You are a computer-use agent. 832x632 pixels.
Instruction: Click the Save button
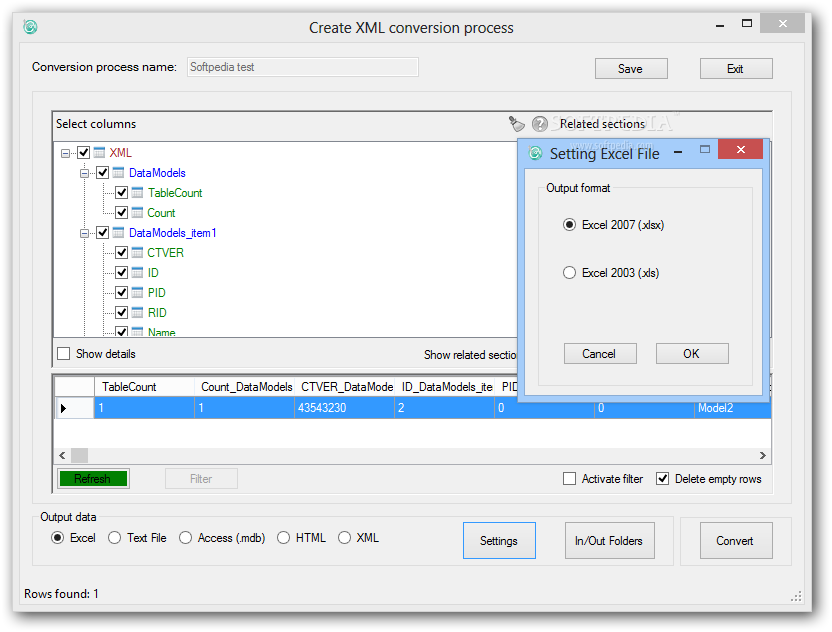click(x=631, y=68)
